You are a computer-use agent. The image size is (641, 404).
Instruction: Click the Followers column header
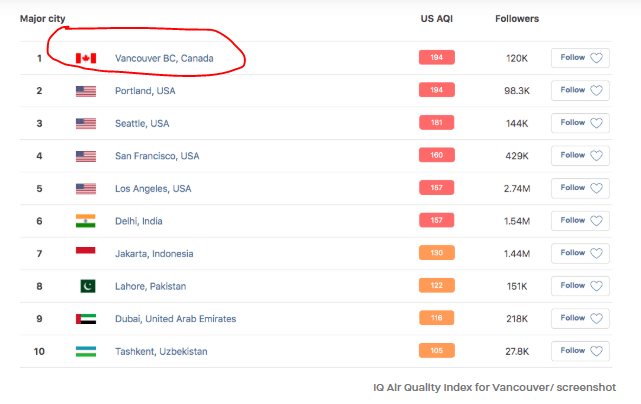(516, 19)
